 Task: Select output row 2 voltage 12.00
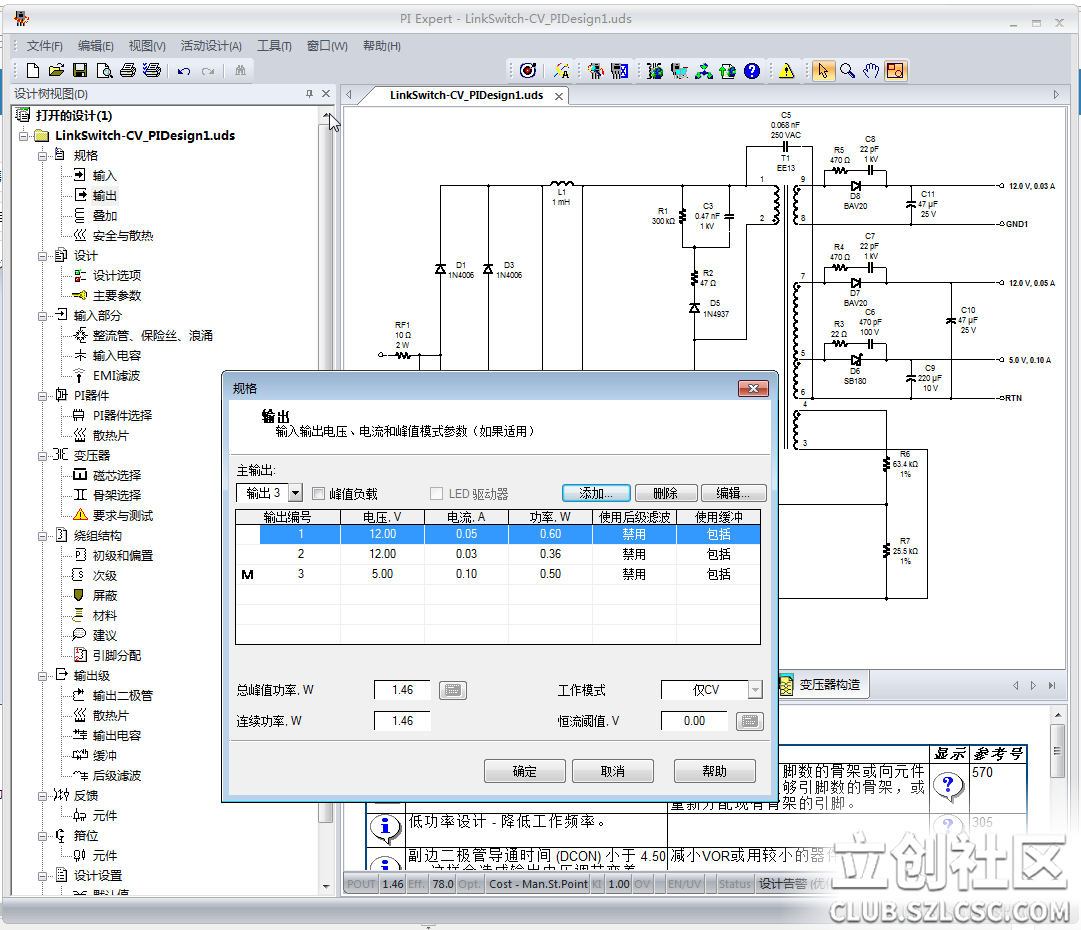click(x=383, y=554)
